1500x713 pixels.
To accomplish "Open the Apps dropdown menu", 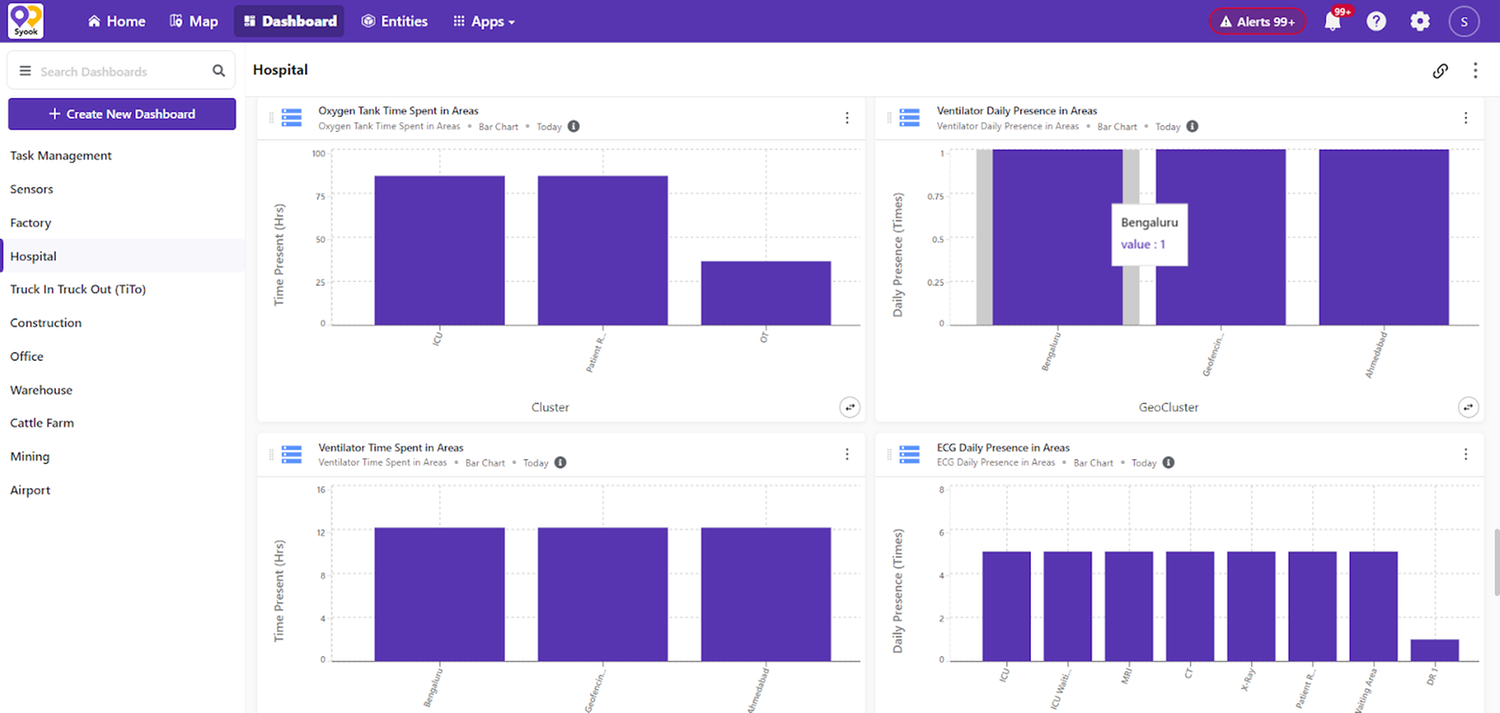I will pyautogui.click(x=483, y=20).
